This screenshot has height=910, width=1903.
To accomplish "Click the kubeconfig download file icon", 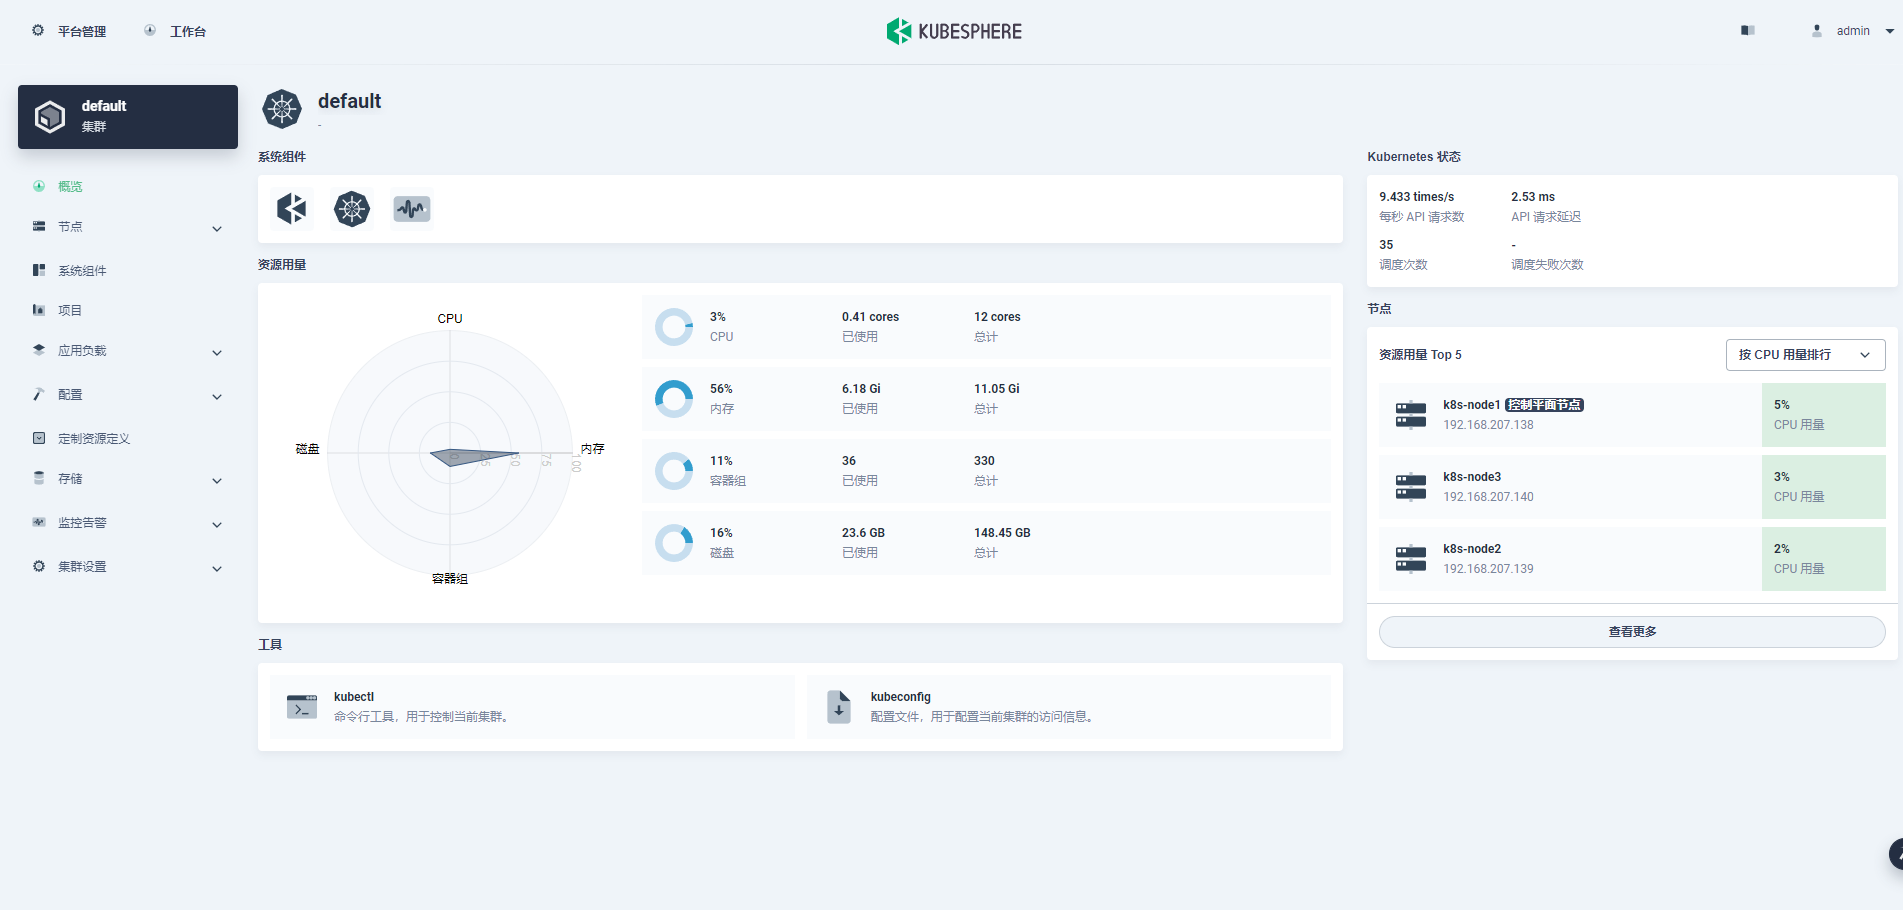I will [x=839, y=707].
